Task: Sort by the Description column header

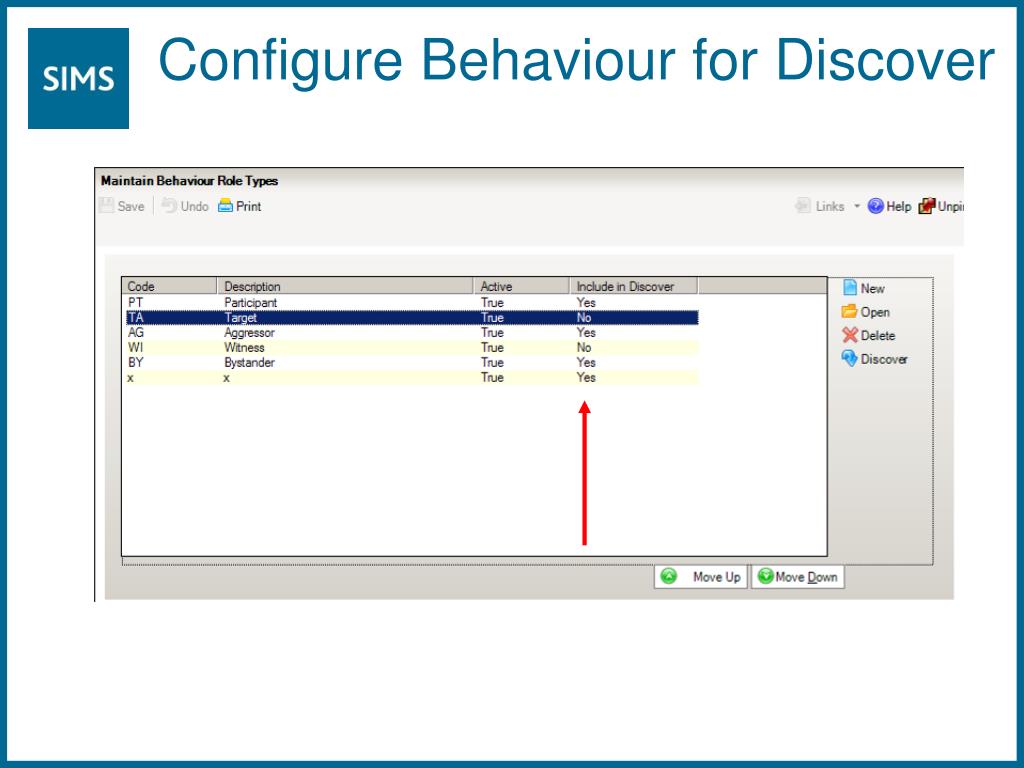Action: pyautogui.click(x=345, y=286)
